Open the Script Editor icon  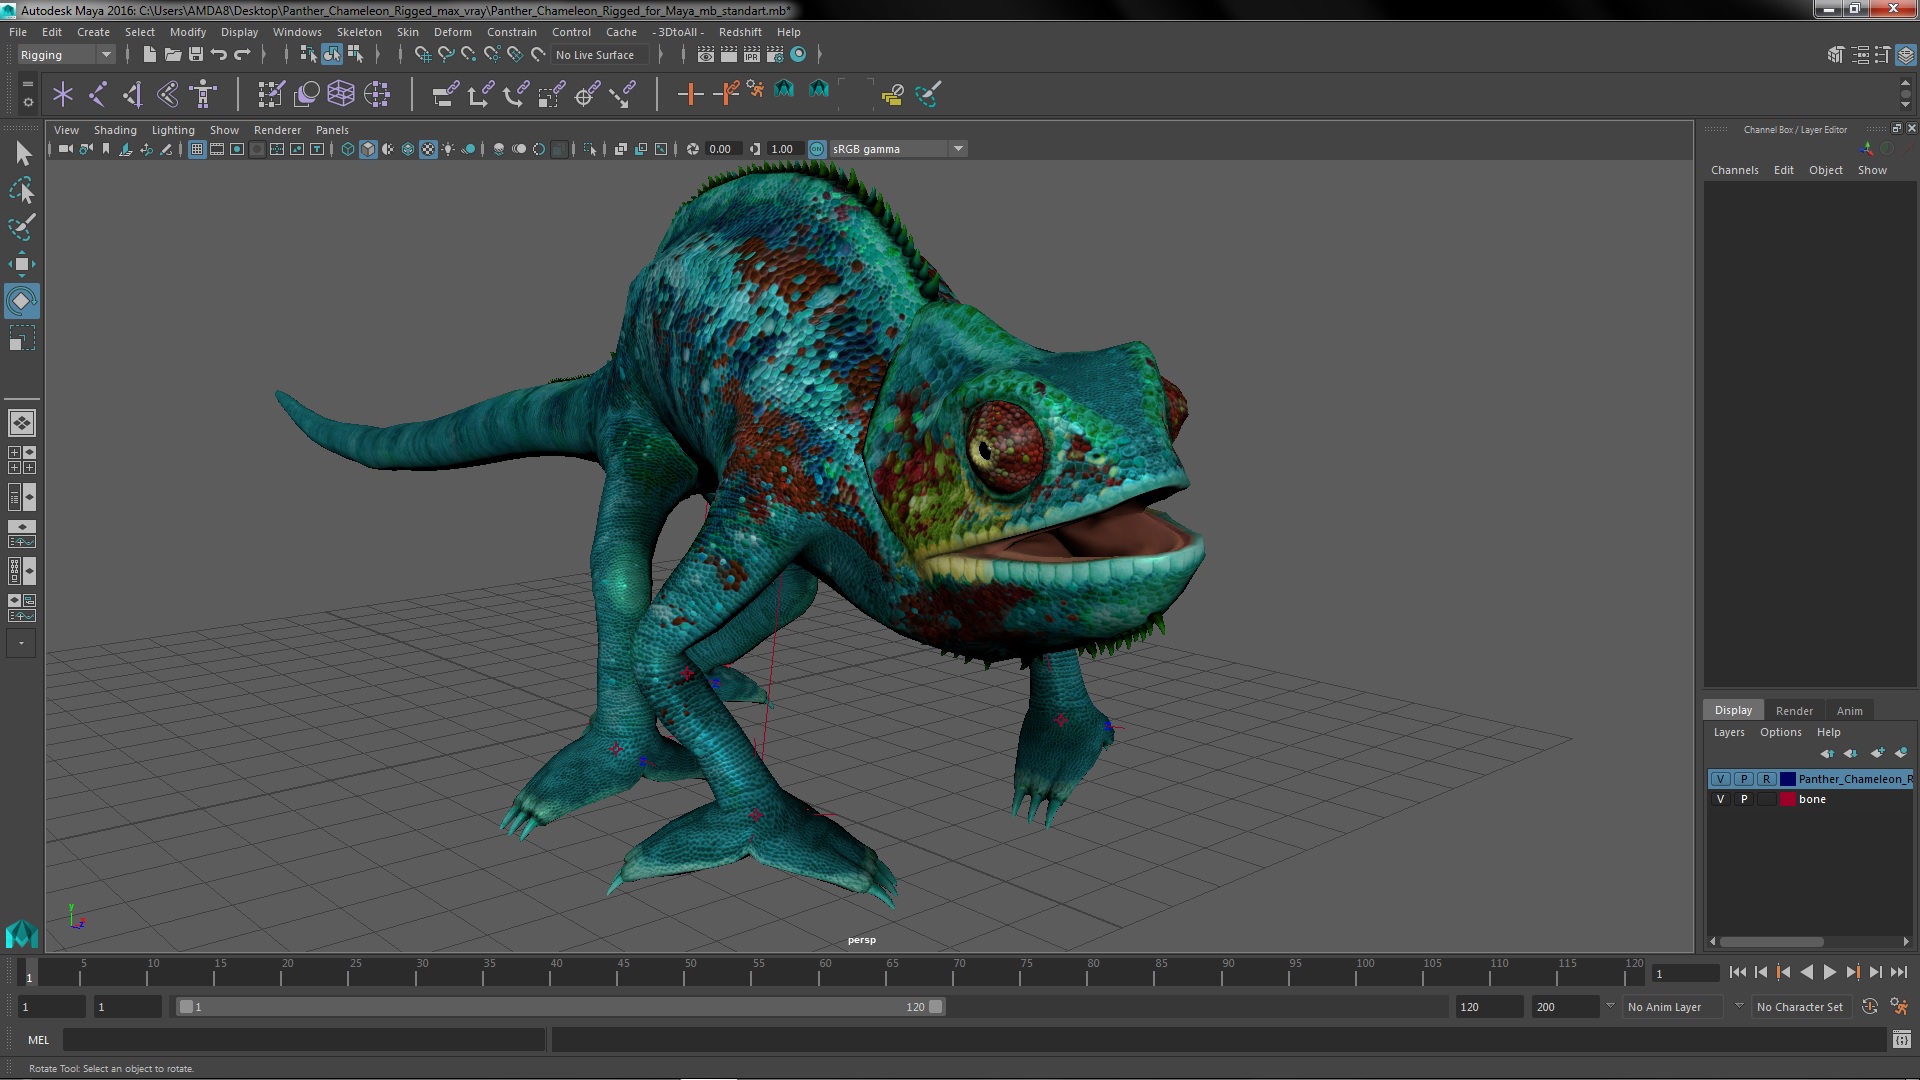point(1901,1040)
